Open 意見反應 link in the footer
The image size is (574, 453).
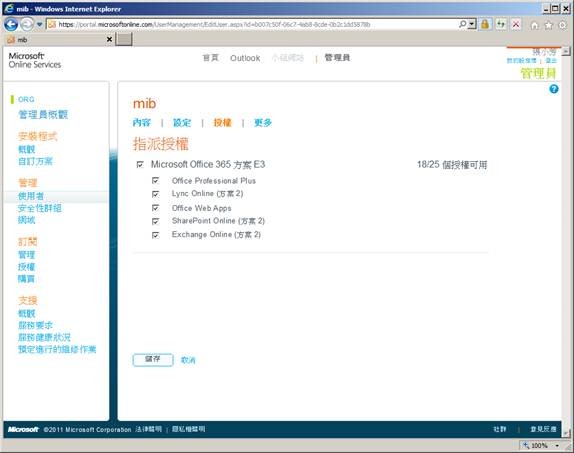[543, 429]
